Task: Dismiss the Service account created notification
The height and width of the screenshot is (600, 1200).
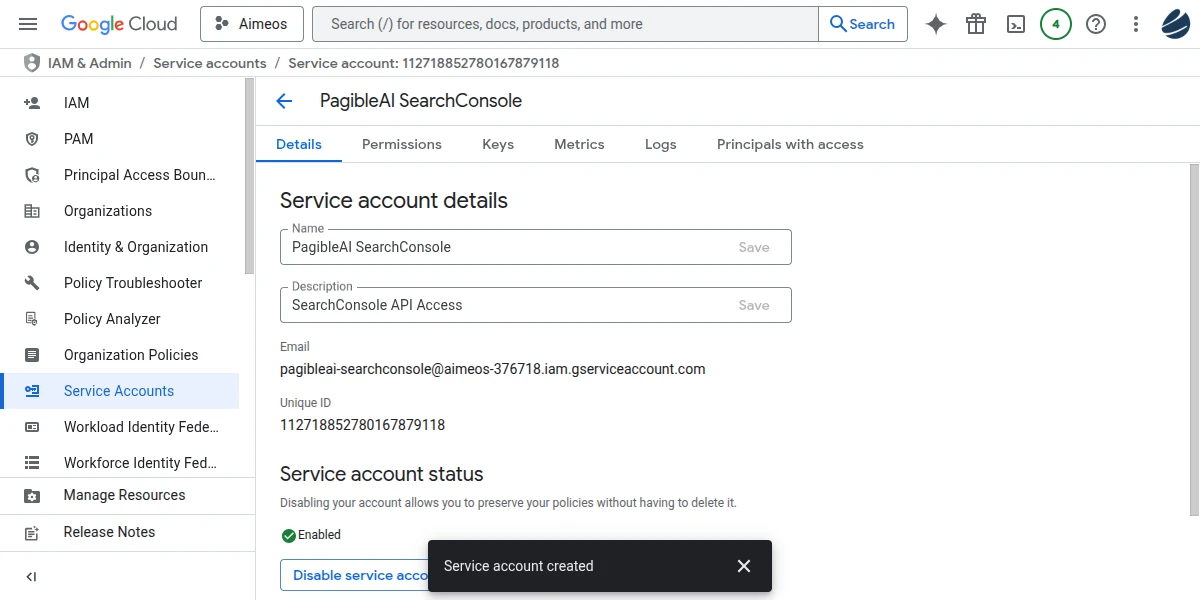Action: pyautogui.click(x=743, y=566)
